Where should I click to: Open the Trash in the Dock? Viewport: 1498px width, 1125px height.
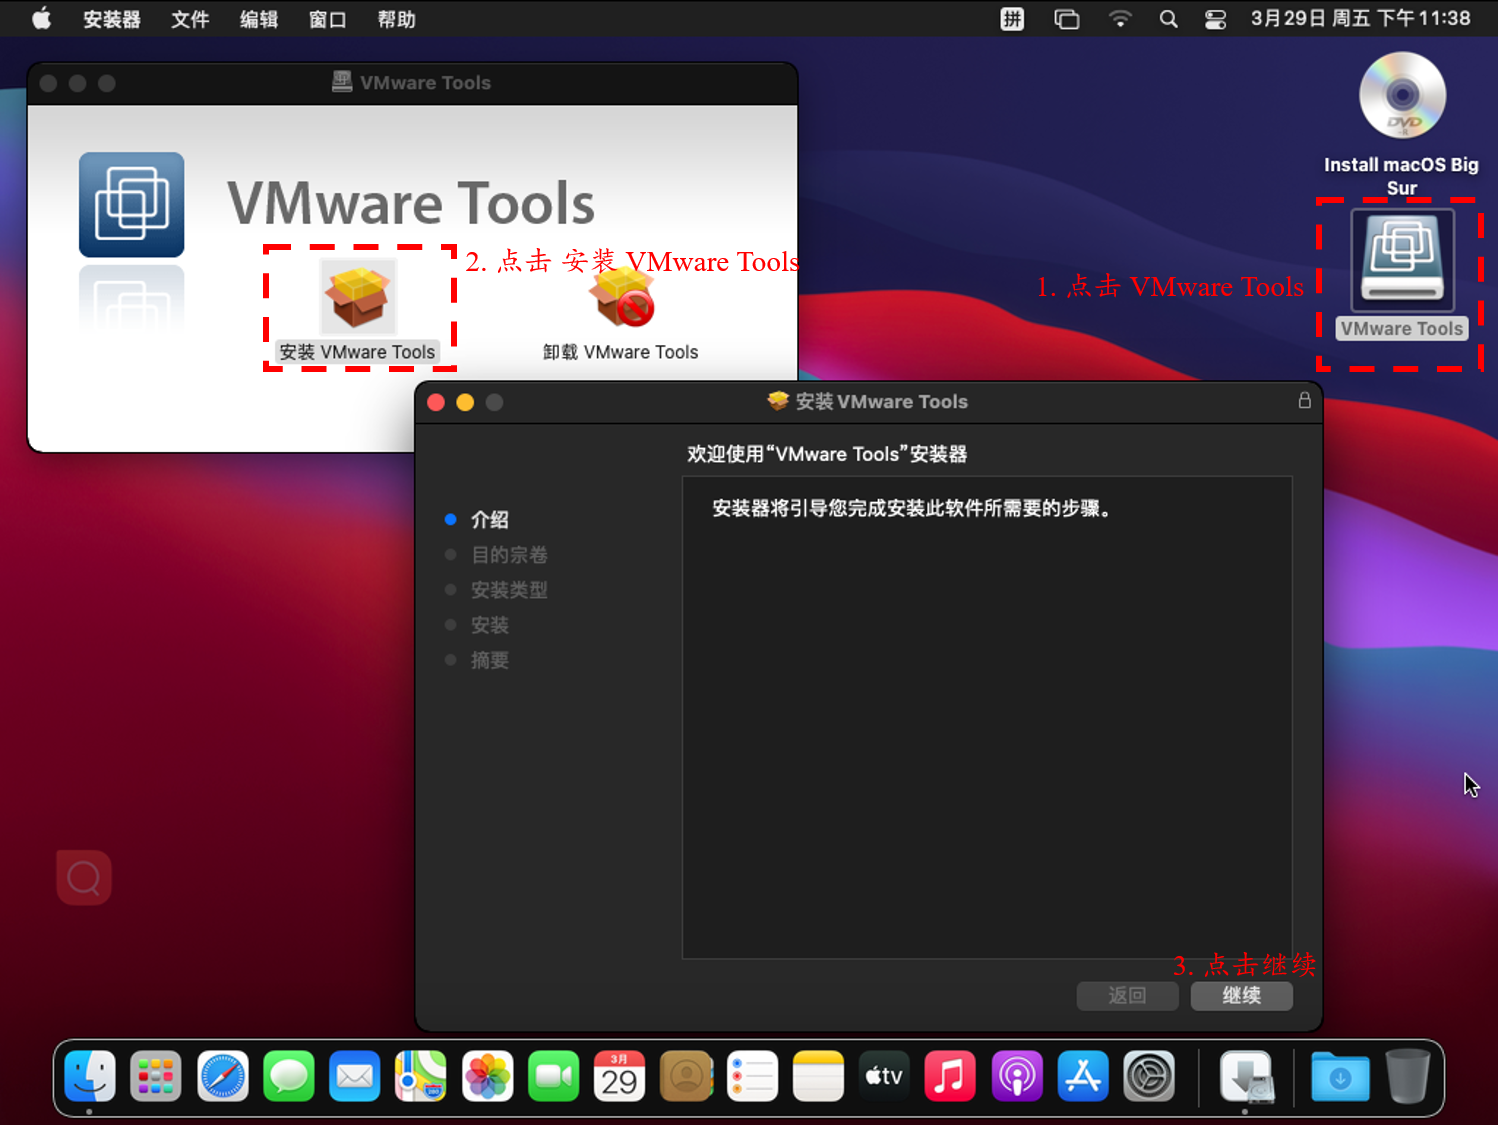(1408, 1076)
